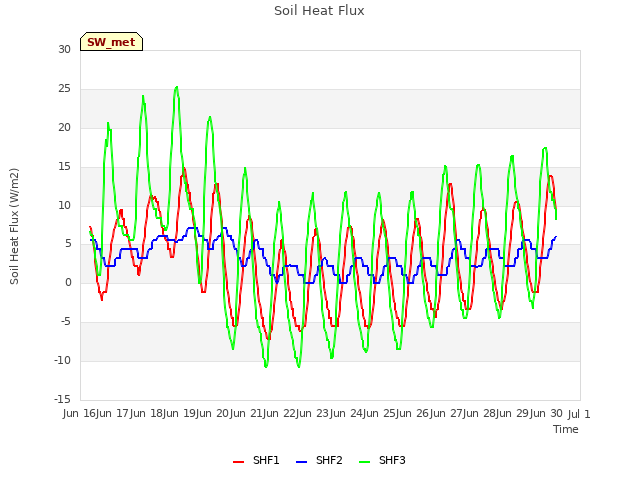The image size is (640, 480).
Task: Click the 22Jun x-axis tick label
Action: point(297,413)
